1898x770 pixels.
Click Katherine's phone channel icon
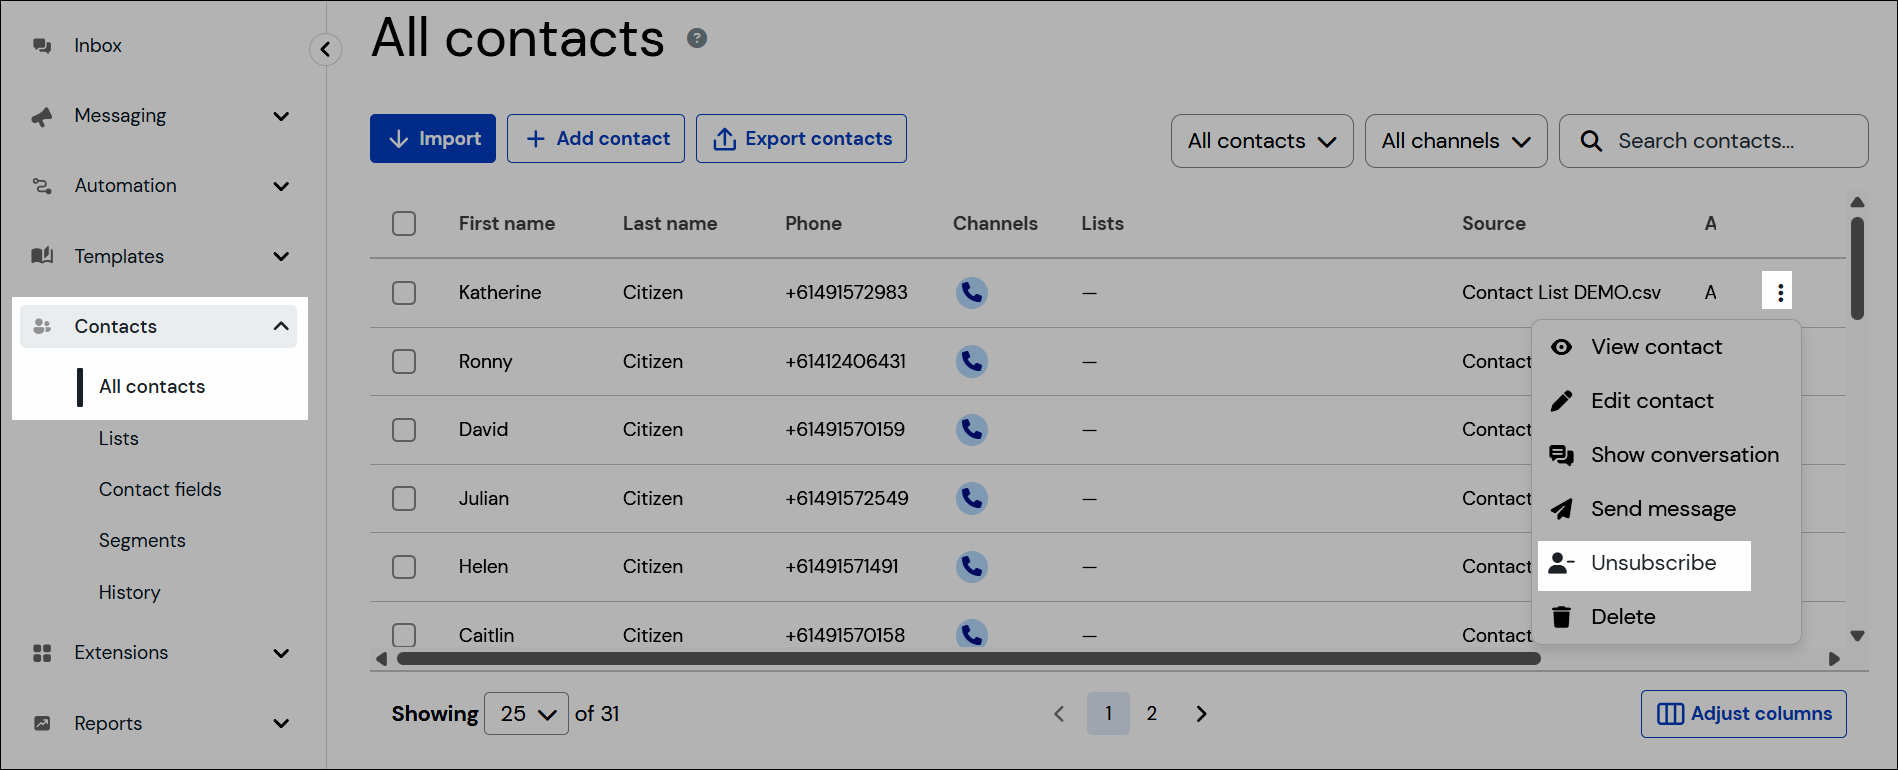point(971,292)
